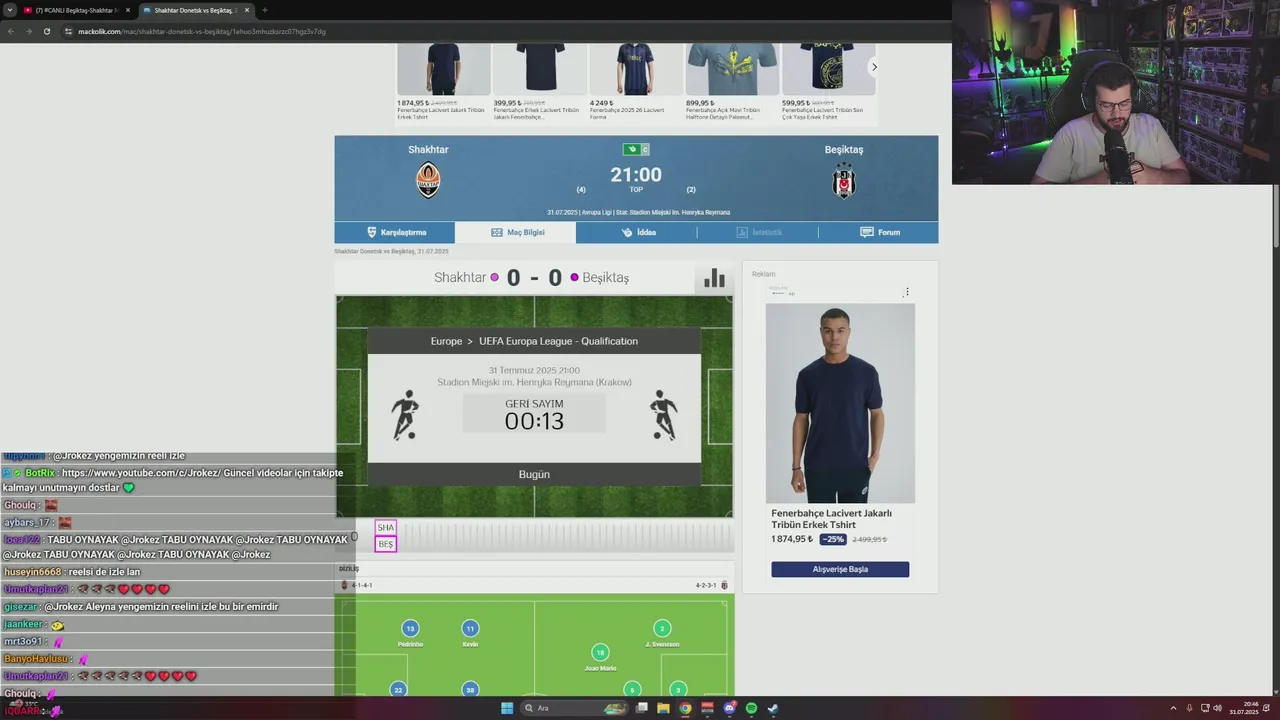This screenshot has height=720, width=1280.
Task: Open the 599,95 ₺ product thumbnail
Action: [x=828, y=69]
